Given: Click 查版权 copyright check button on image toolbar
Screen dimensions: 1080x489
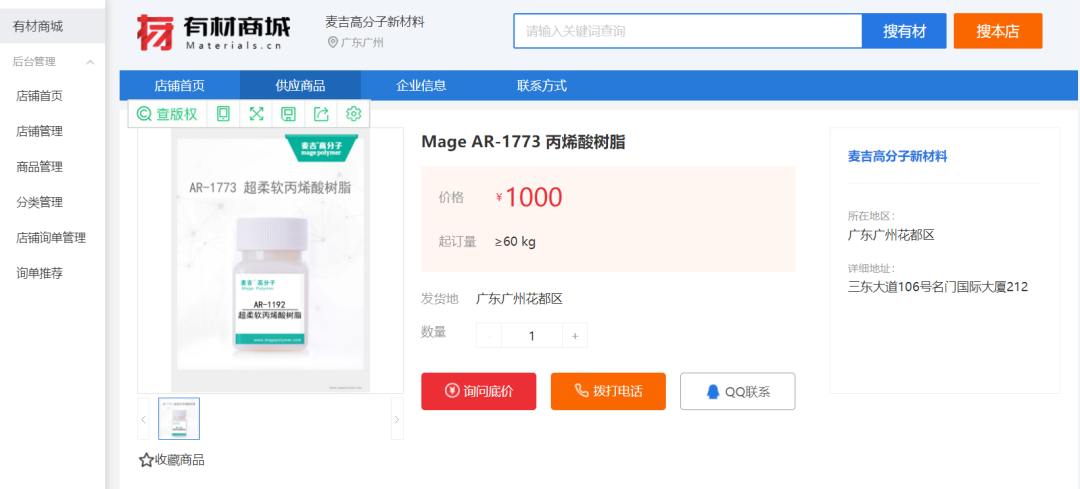Looking at the screenshot, I should 167,114.
